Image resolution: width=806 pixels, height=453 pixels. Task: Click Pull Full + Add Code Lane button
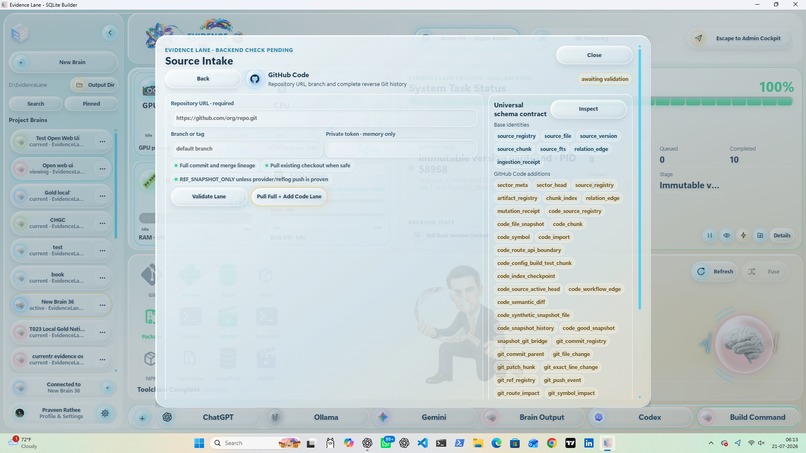(289, 196)
